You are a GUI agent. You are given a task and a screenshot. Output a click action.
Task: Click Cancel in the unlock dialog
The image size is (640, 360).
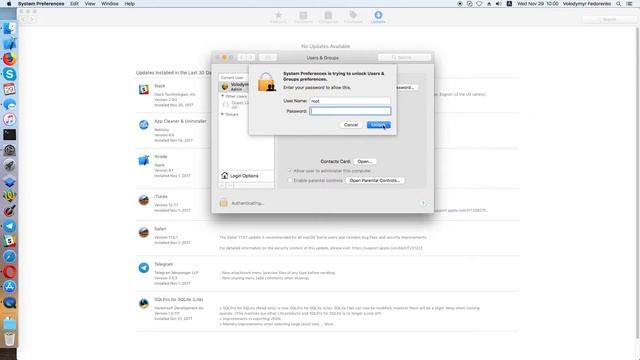point(351,125)
